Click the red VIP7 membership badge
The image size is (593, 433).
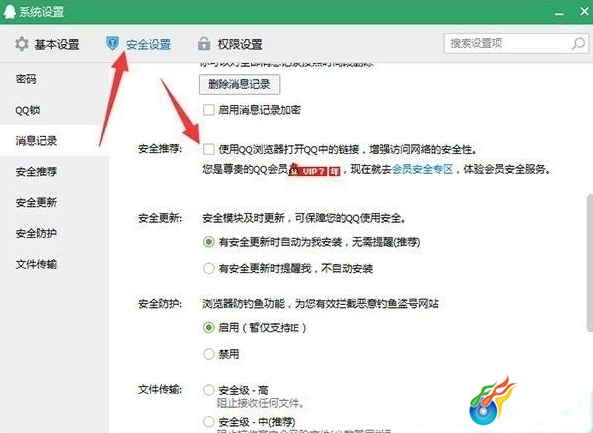pos(315,170)
